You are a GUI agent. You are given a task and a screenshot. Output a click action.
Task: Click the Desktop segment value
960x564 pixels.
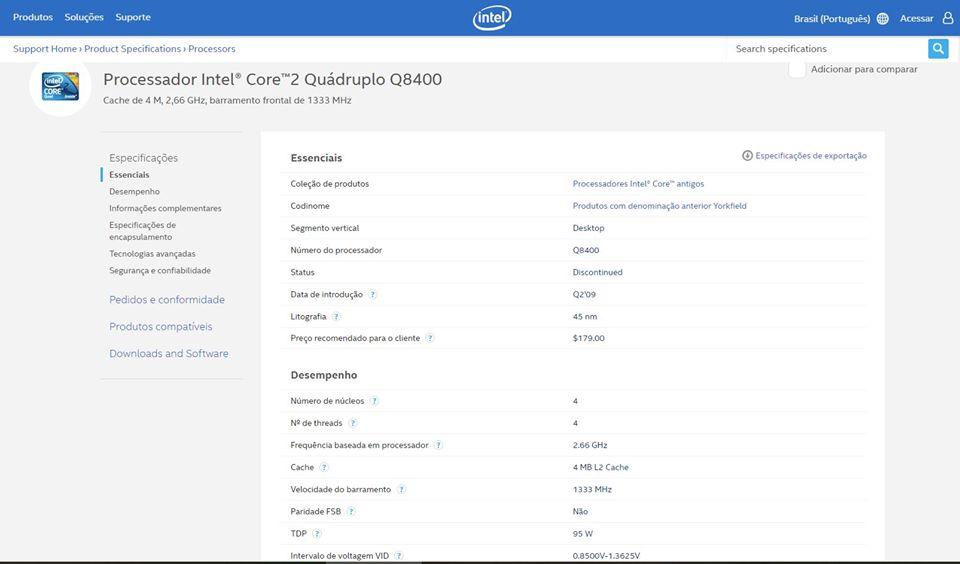click(x=588, y=228)
